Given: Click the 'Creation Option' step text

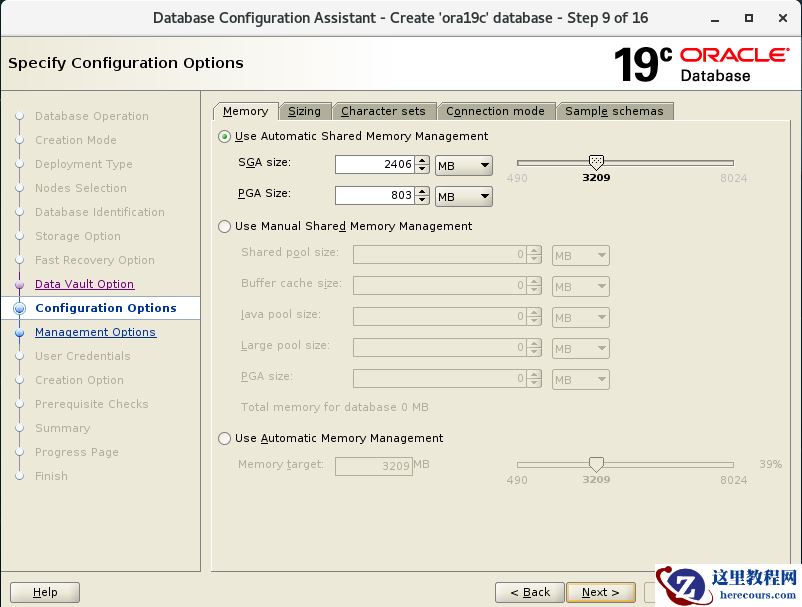Looking at the screenshot, I should tap(79, 380).
